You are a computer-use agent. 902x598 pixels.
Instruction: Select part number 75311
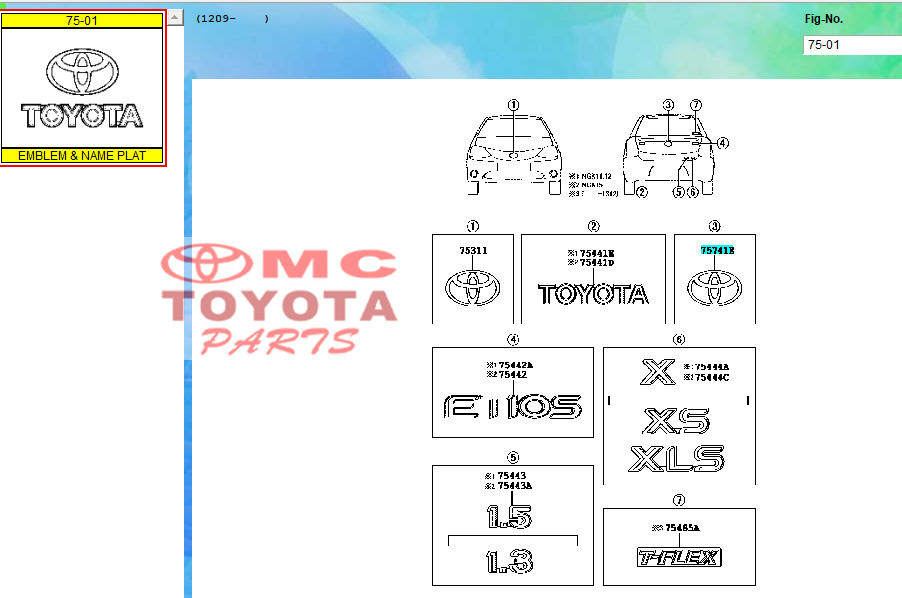472,251
